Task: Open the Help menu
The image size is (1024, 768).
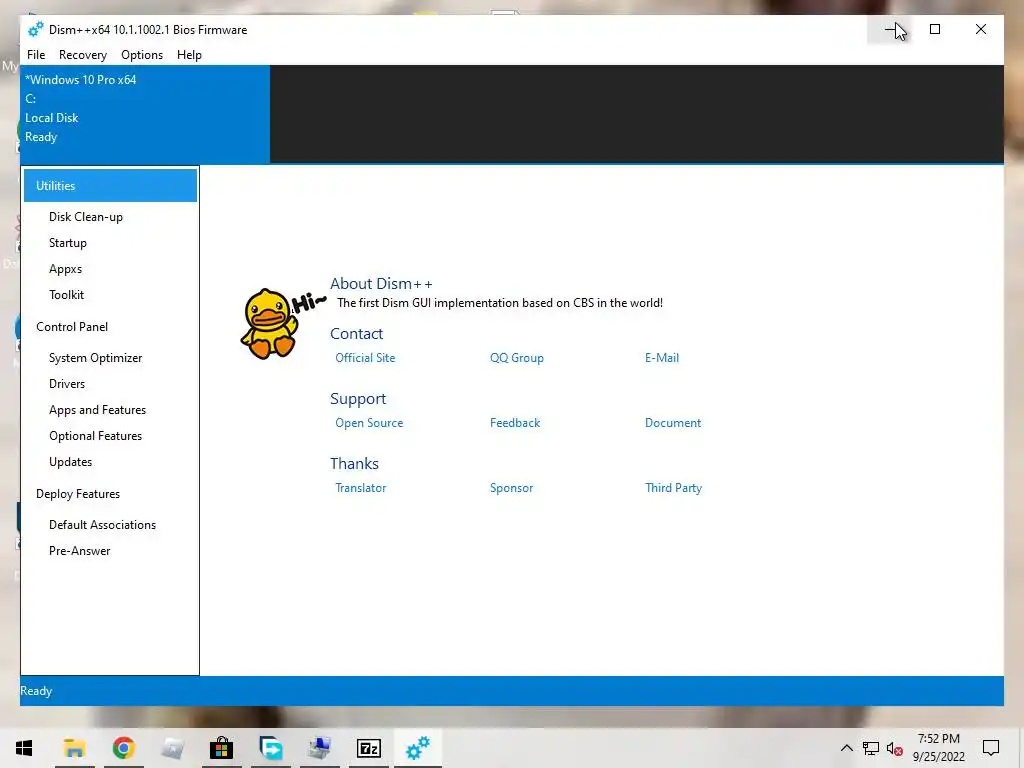Action: click(189, 55)
